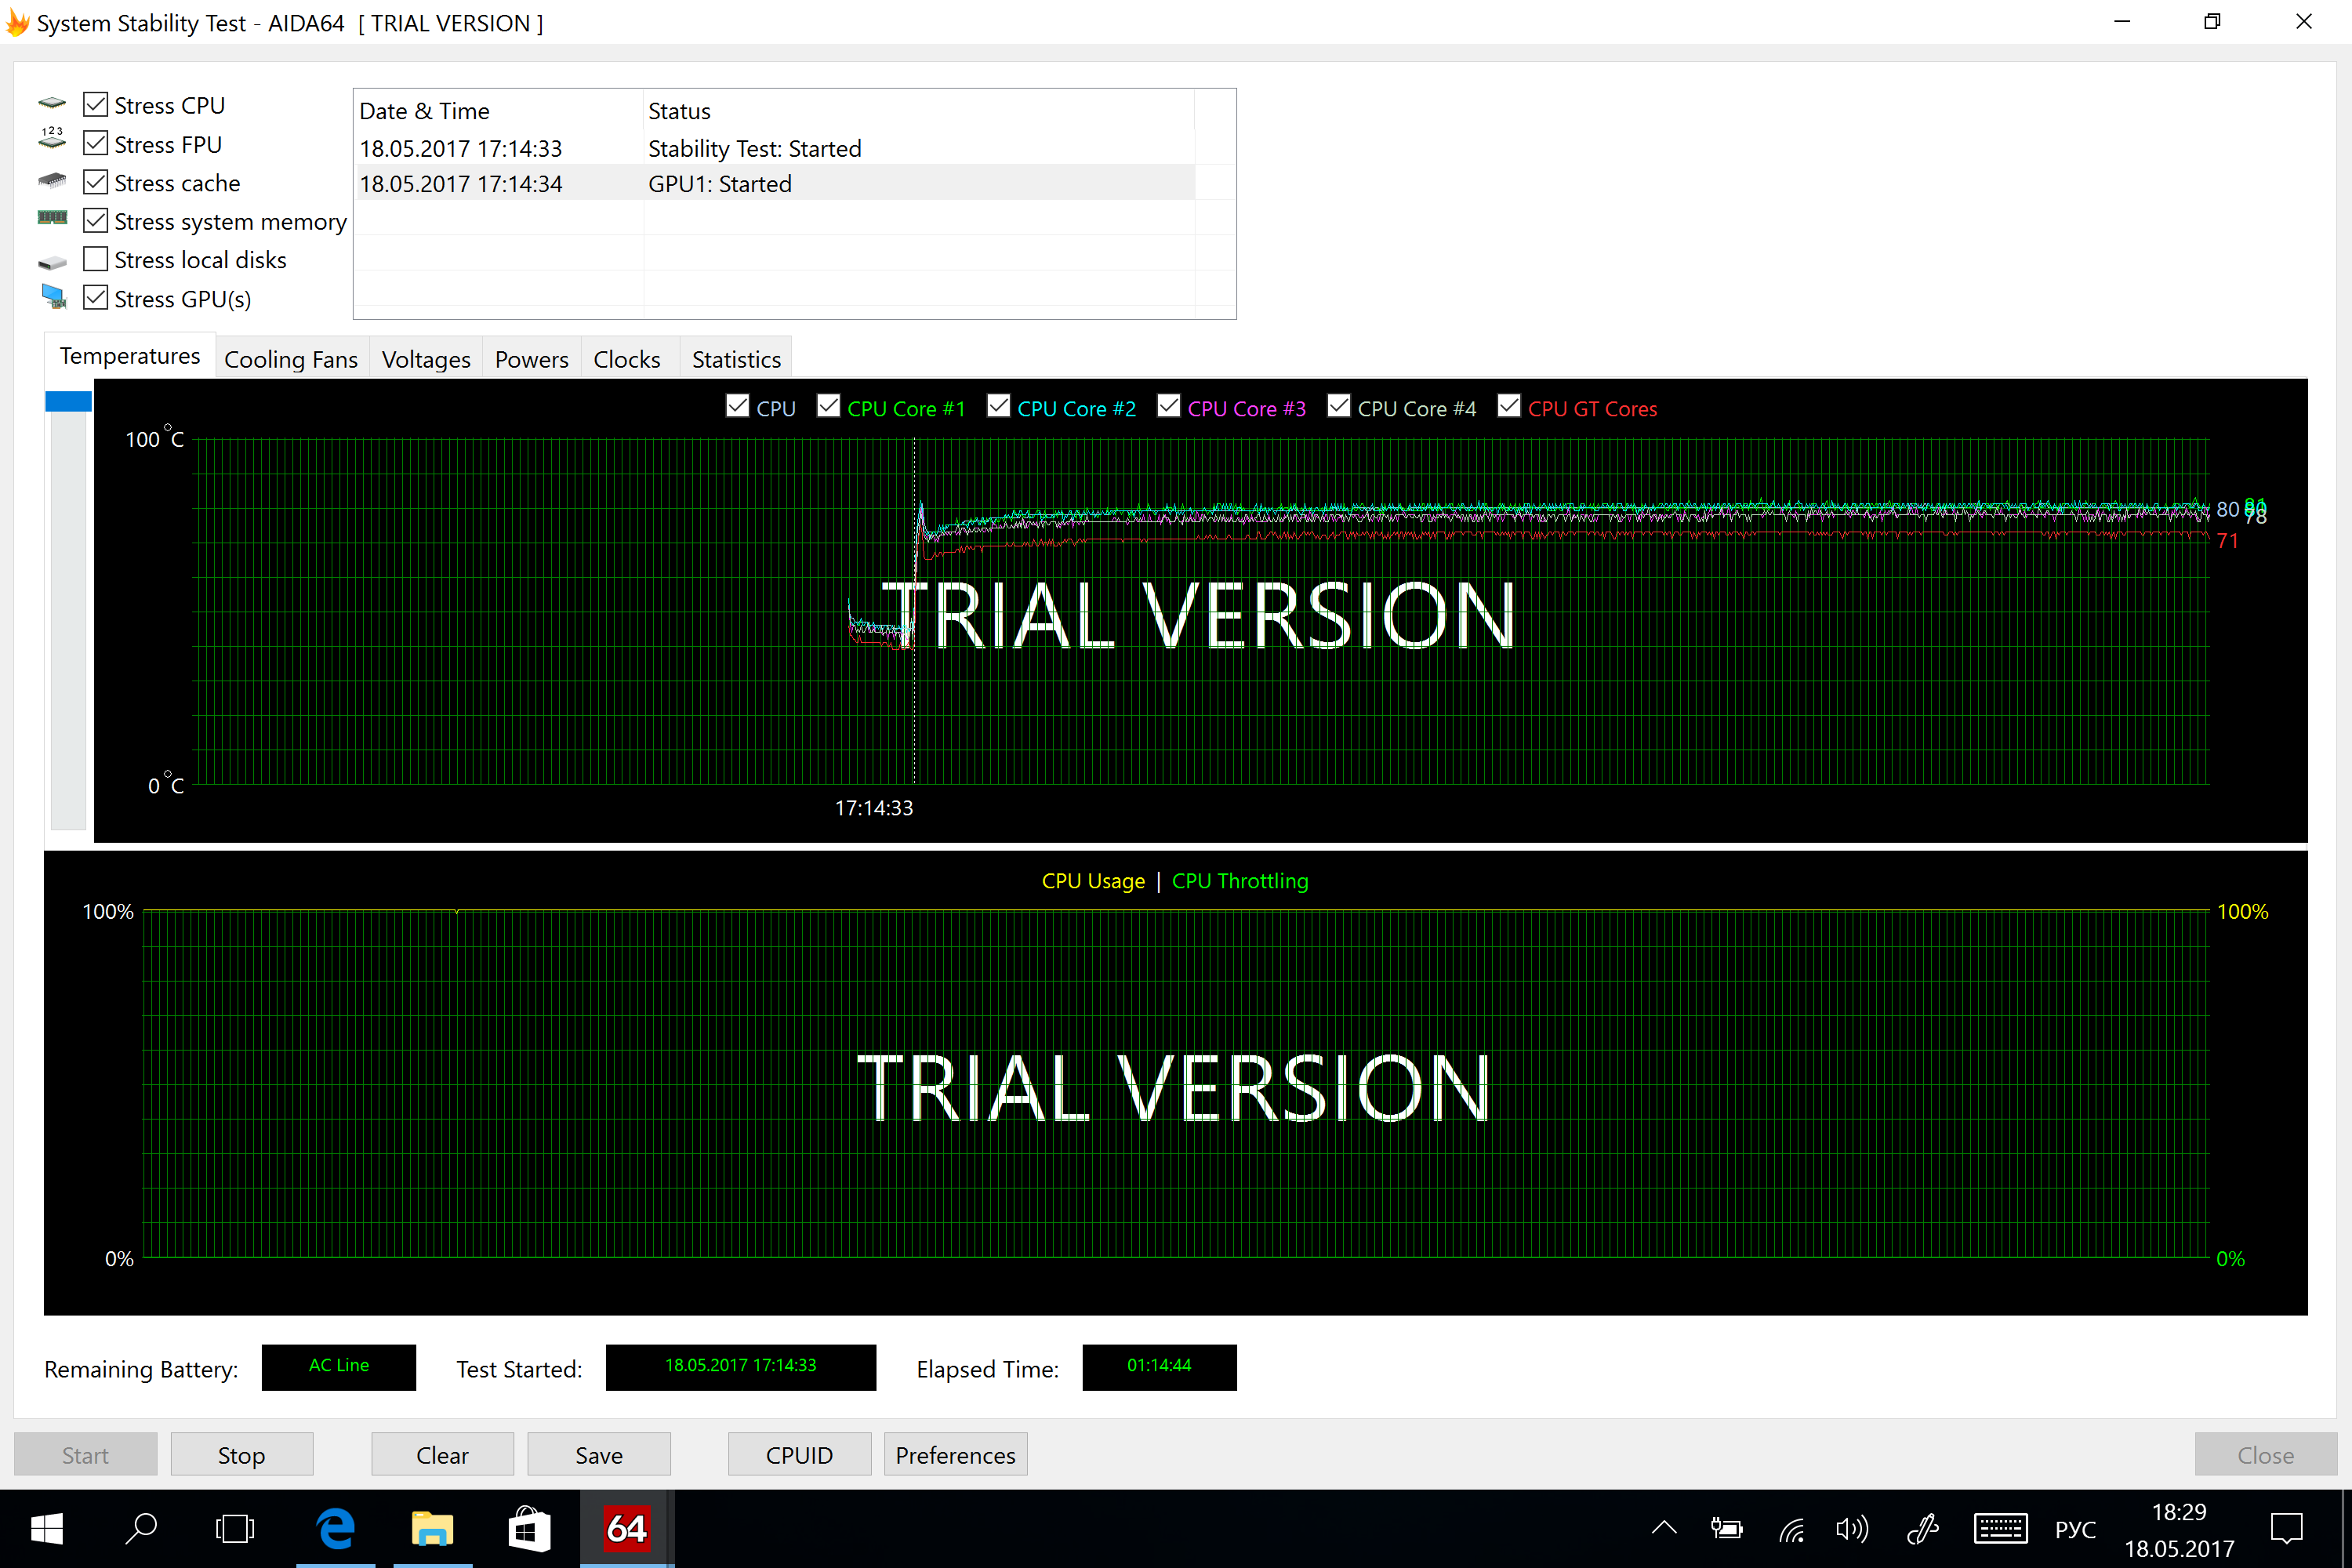Open Windows Store from taskbar

click(x=529, y=1528)
